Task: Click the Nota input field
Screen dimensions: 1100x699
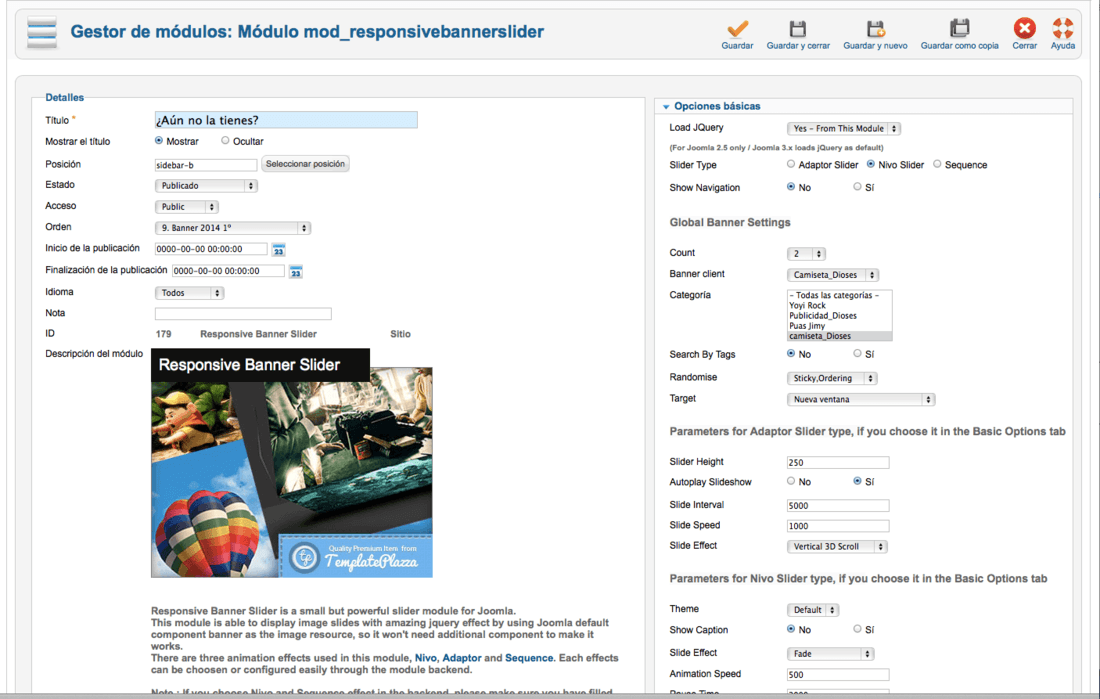Action: pos(243,314)
